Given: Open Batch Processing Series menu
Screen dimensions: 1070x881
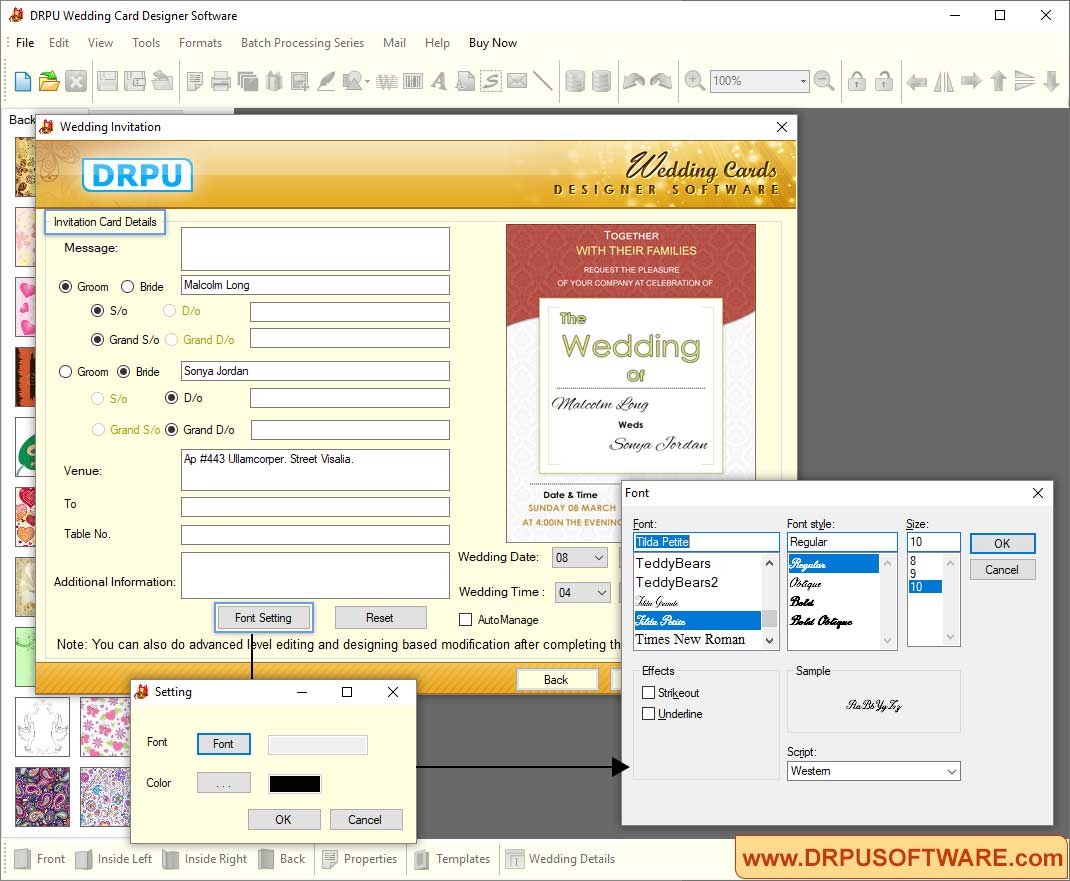Looking at the screenshot, I should coord(302,43).
